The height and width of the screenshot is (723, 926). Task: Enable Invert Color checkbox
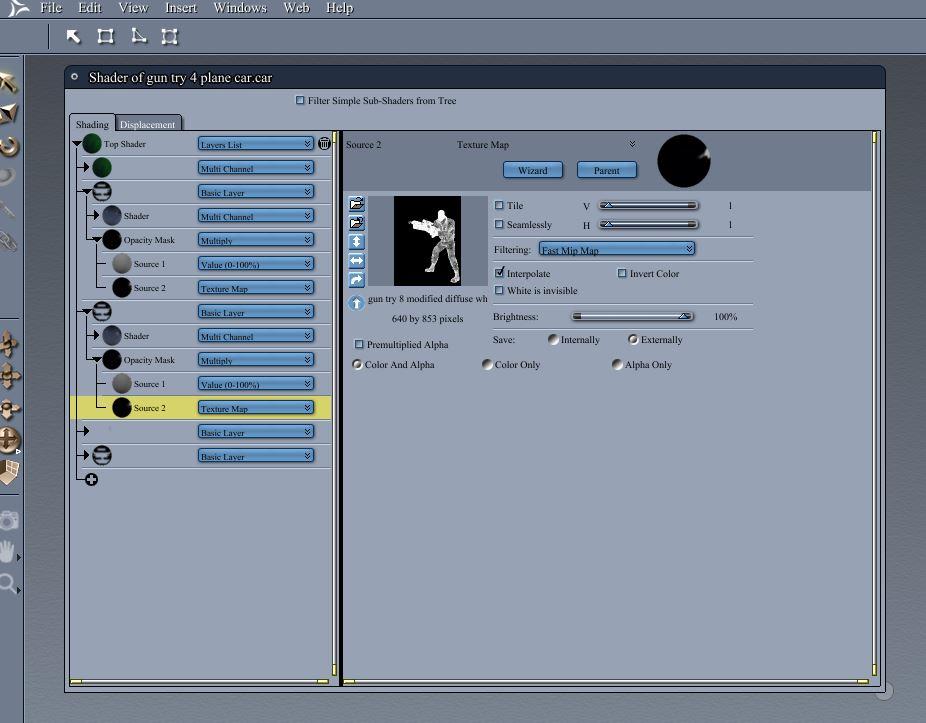click(x=622, y=273)
